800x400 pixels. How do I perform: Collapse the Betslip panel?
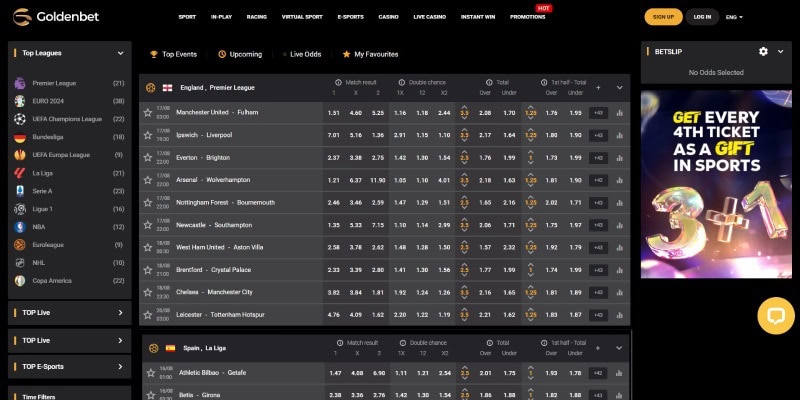(780, 52)
